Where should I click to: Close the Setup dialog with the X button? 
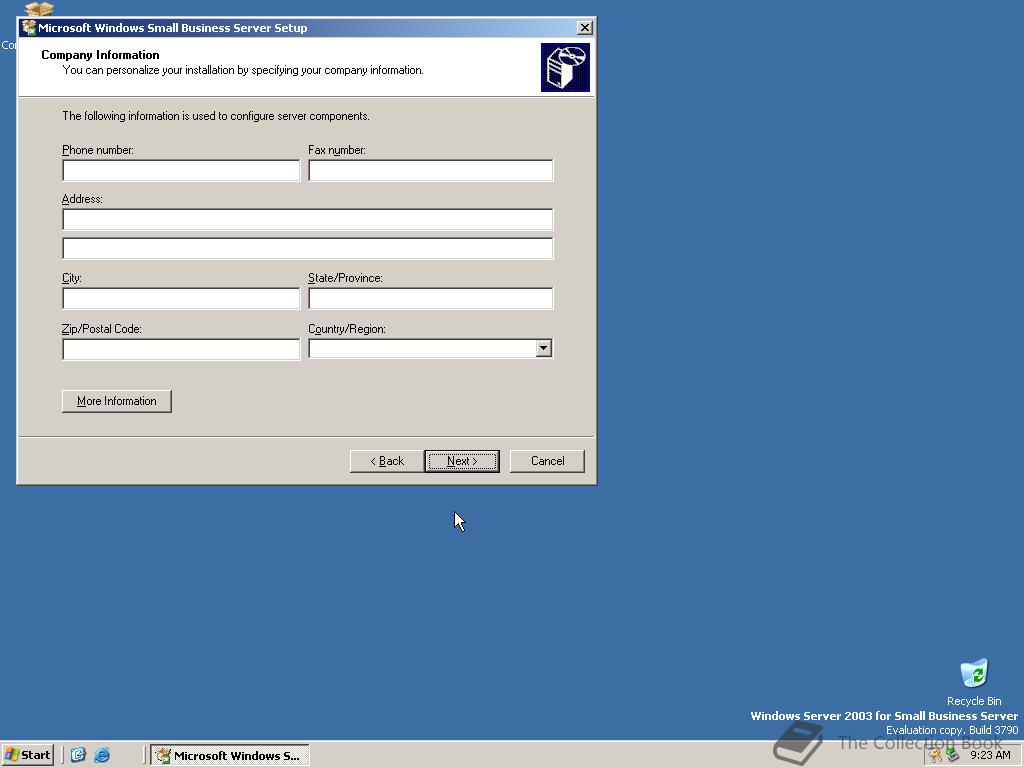[584, 27]
